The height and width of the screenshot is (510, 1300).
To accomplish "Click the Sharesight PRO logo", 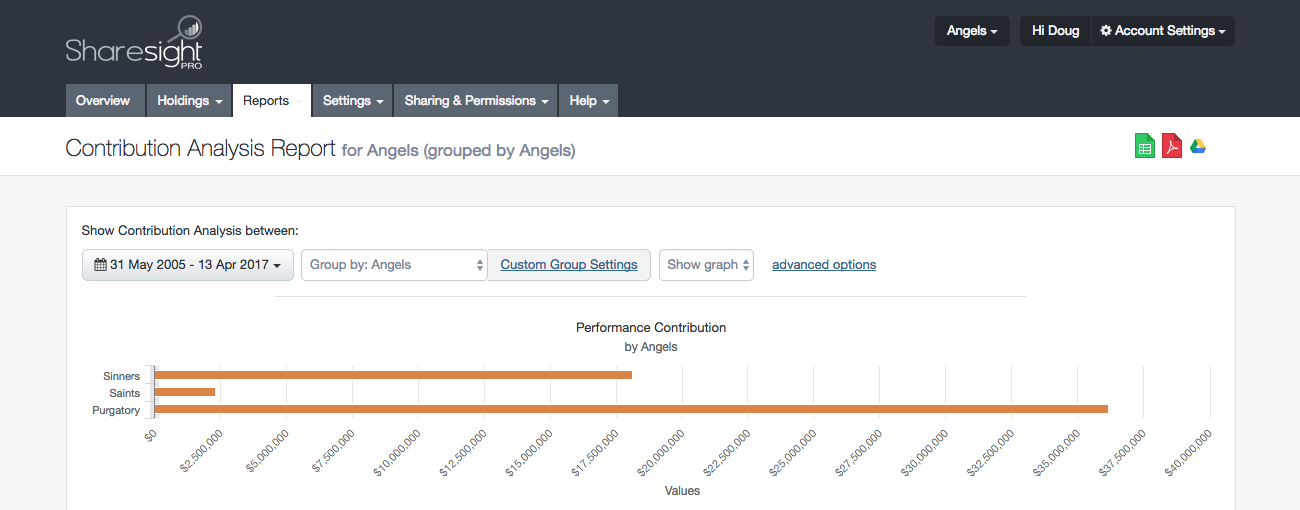I will pyautogui.click(x=134, y=43).
